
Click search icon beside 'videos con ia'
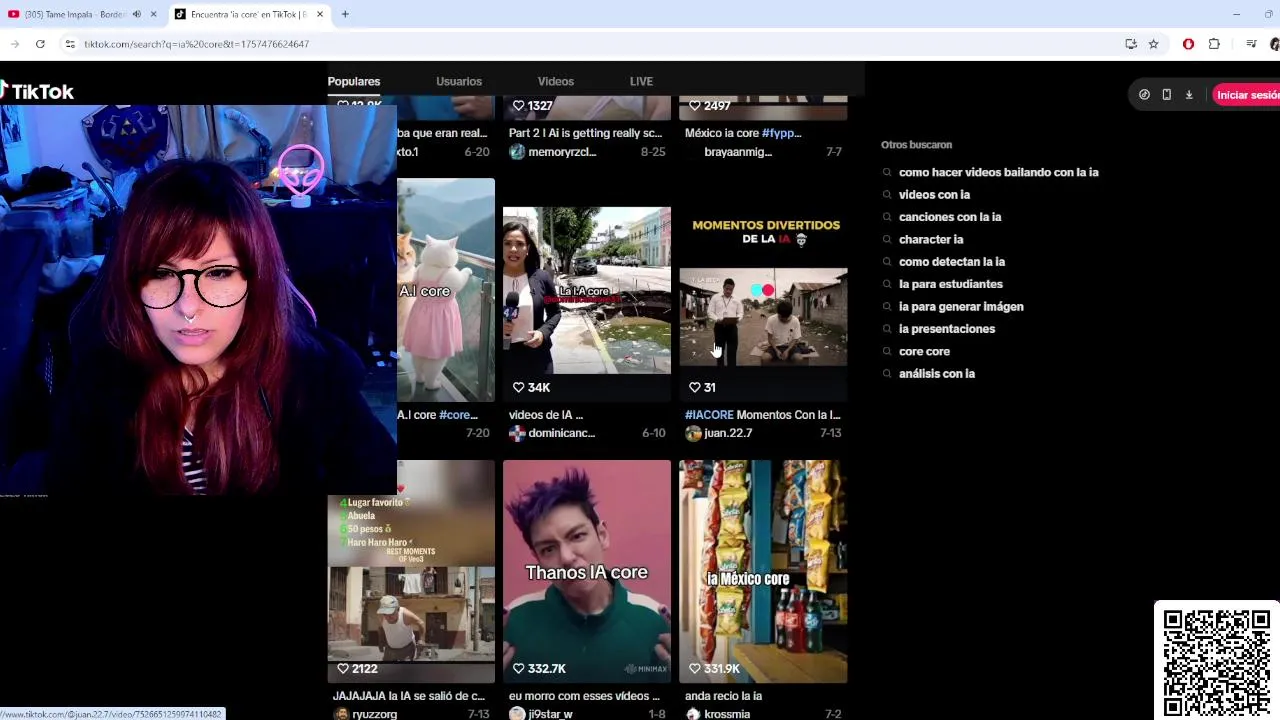(887, 195)
